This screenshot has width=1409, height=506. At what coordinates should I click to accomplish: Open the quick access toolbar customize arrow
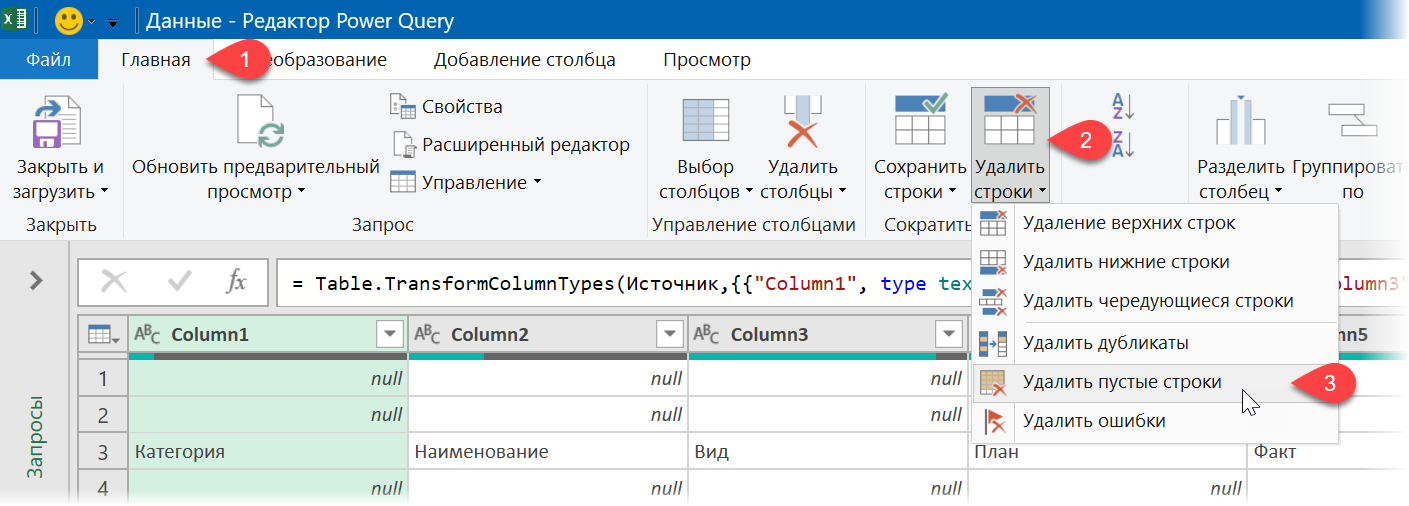point(113,21)
